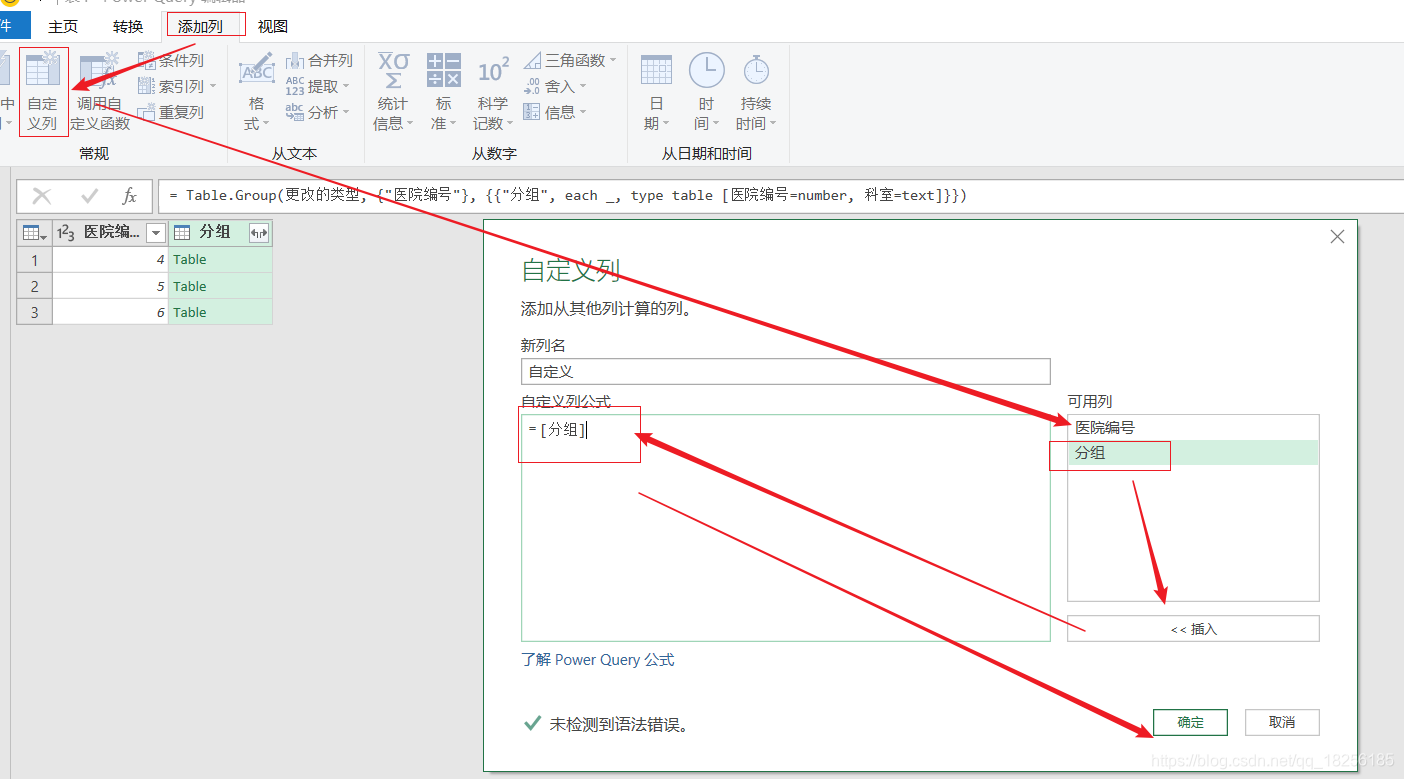Viewport: 1404px width, 779px height.
Task: Click inside the formula bar text
Action: (x=568, y=196)
